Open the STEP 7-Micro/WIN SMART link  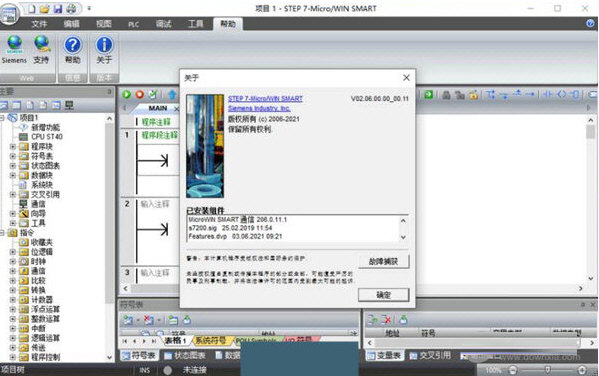coord(265,99)
